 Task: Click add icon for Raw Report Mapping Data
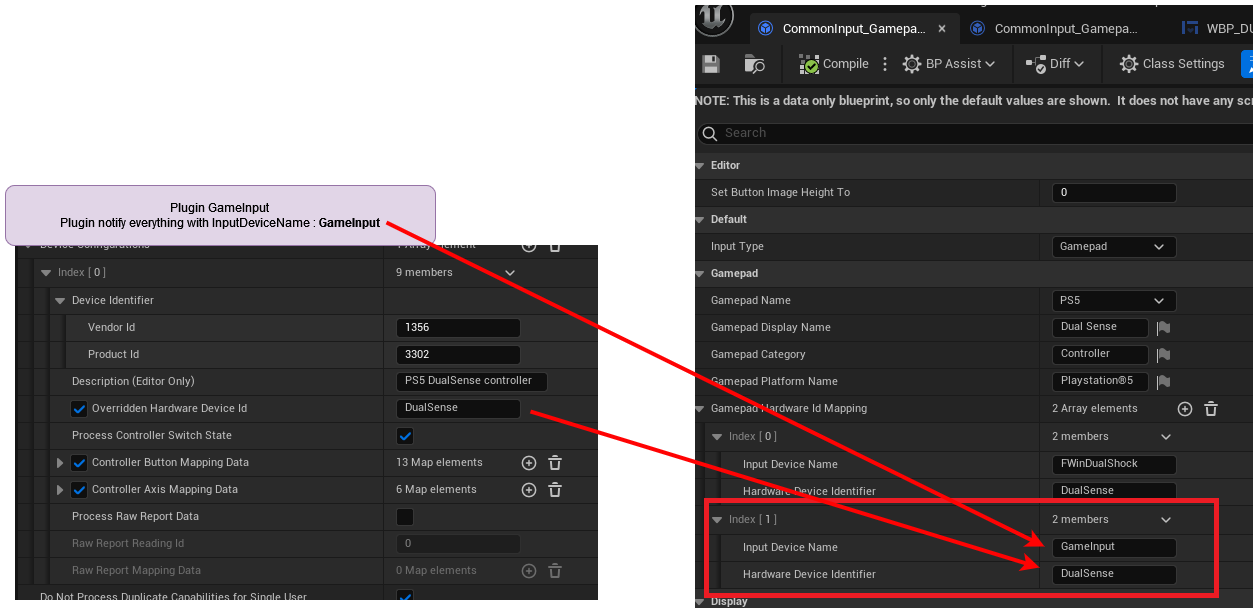tap(529, 571)
